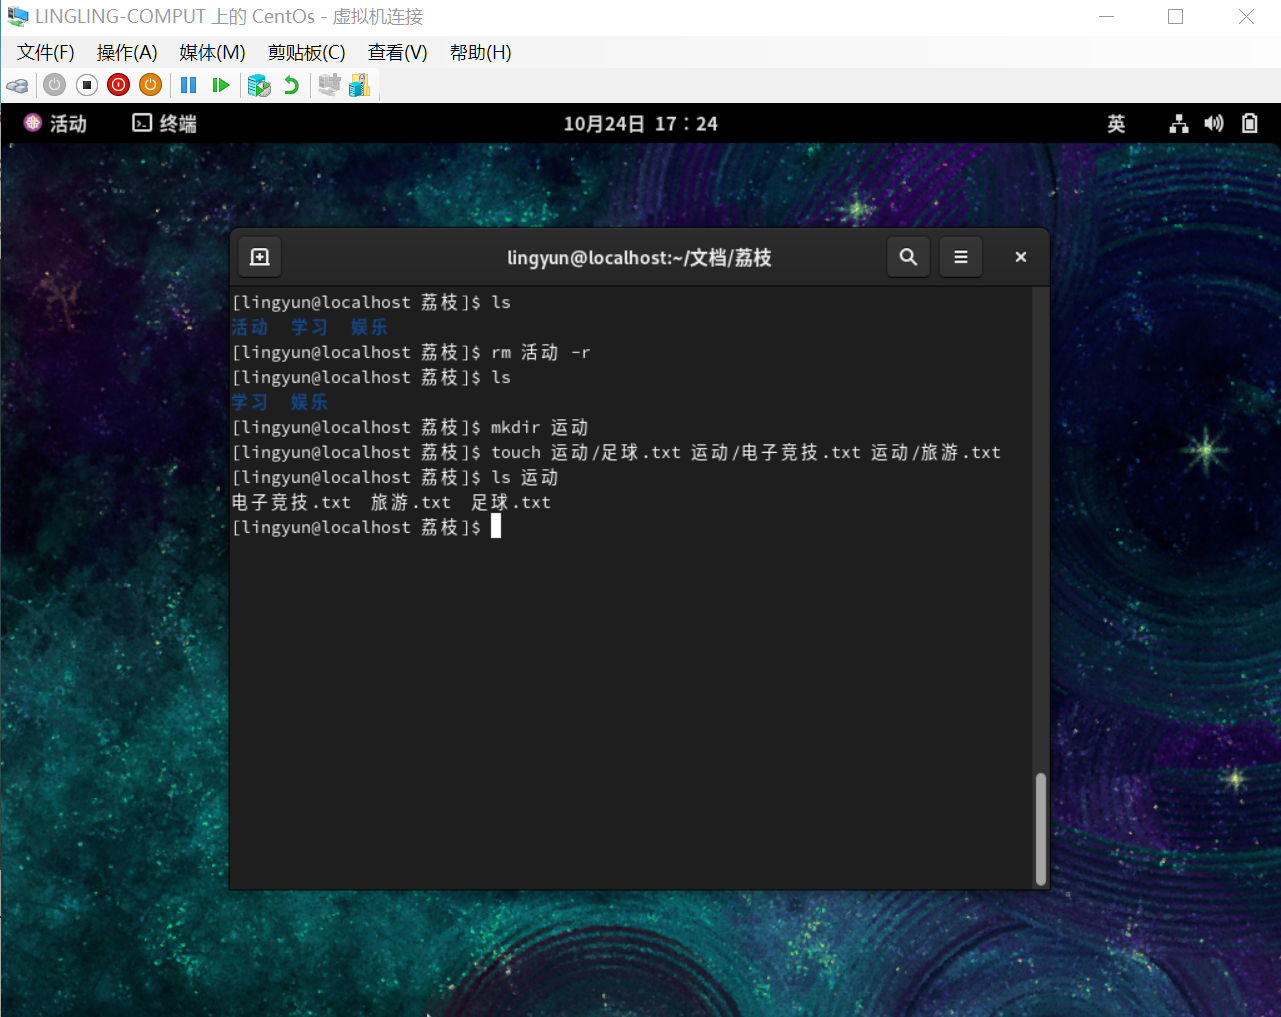1281x1017 pixels.
Task: Save the VM state with the orange power icon
Action: [x=151, y=86]
